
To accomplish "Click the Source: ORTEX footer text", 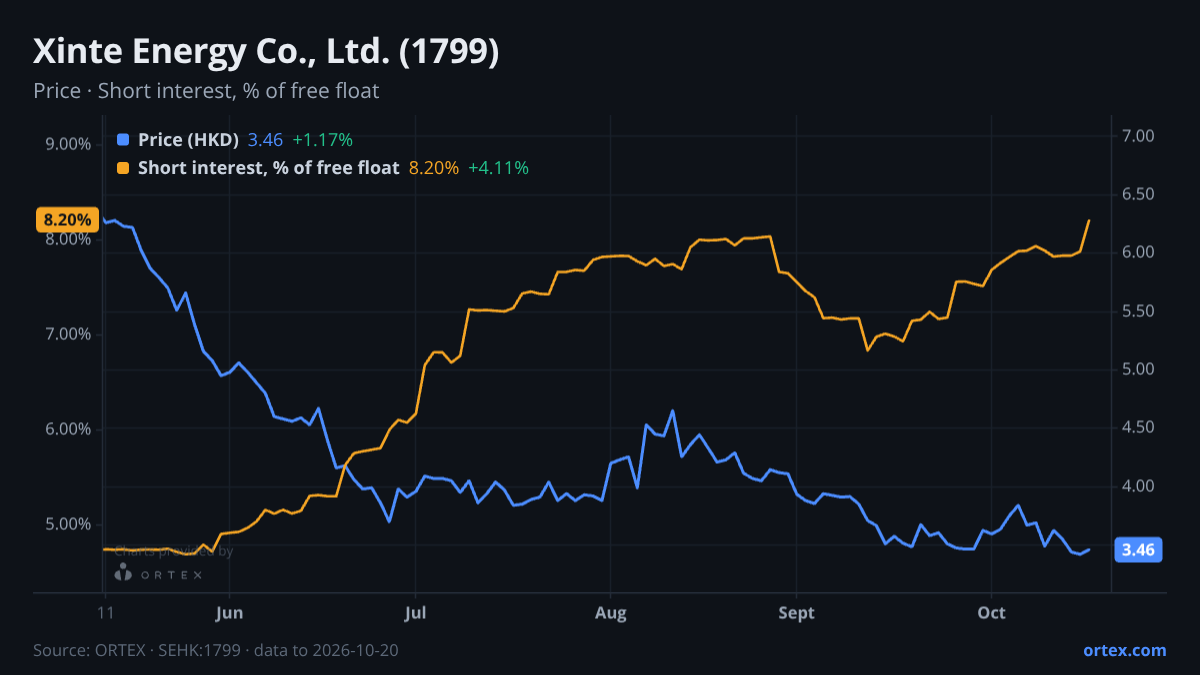I will tap(215, 650).
